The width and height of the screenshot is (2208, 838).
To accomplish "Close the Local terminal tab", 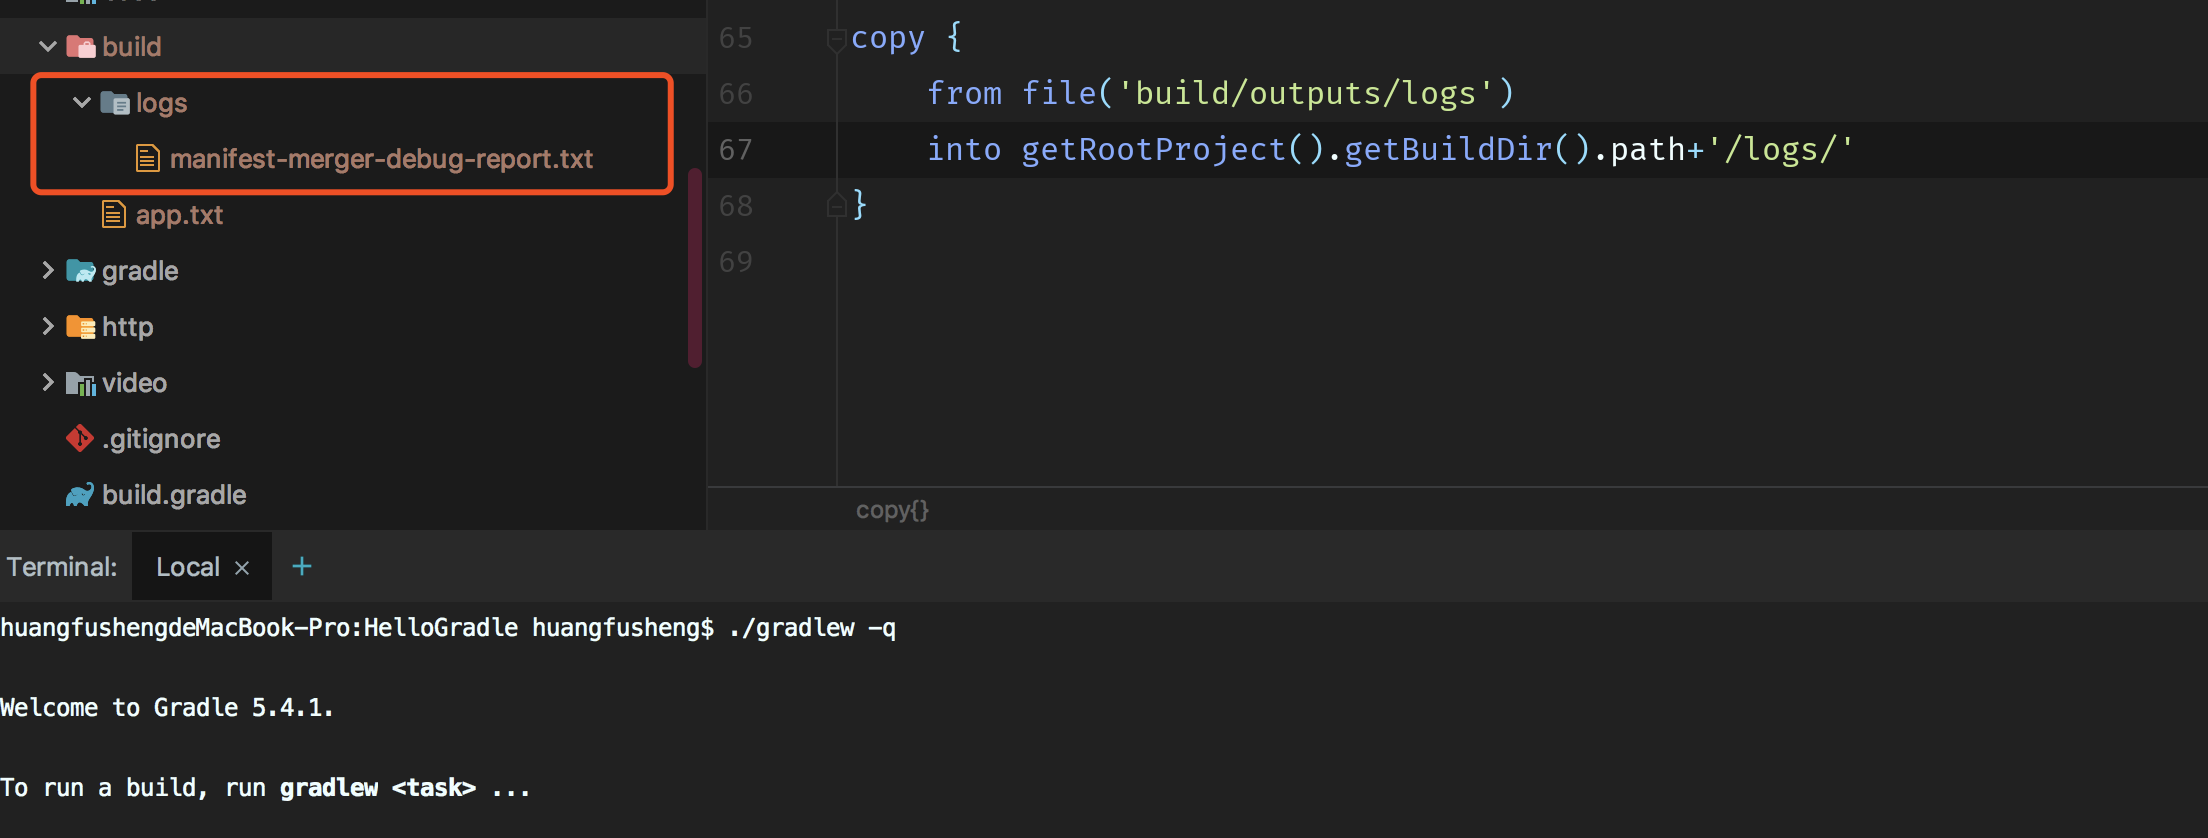I will pyautogui.click(x=242, y=568).
